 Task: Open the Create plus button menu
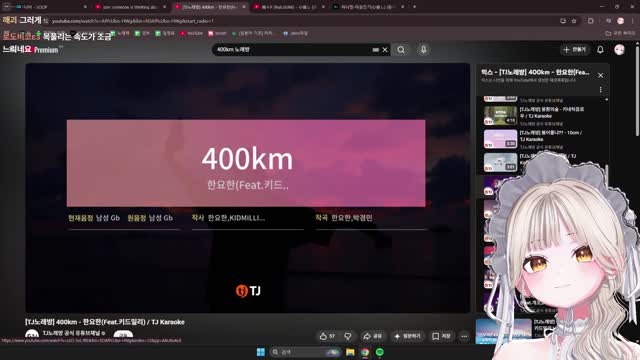[574, 50]
